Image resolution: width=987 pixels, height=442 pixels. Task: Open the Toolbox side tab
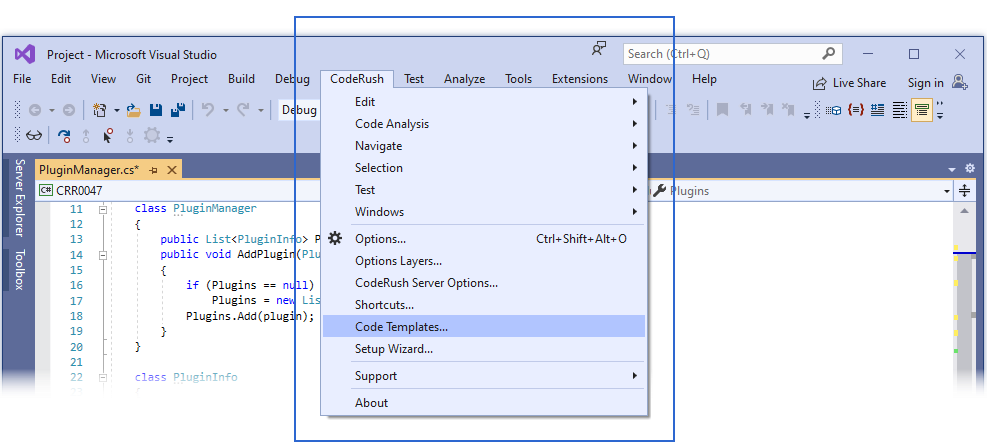click(20, 269)
